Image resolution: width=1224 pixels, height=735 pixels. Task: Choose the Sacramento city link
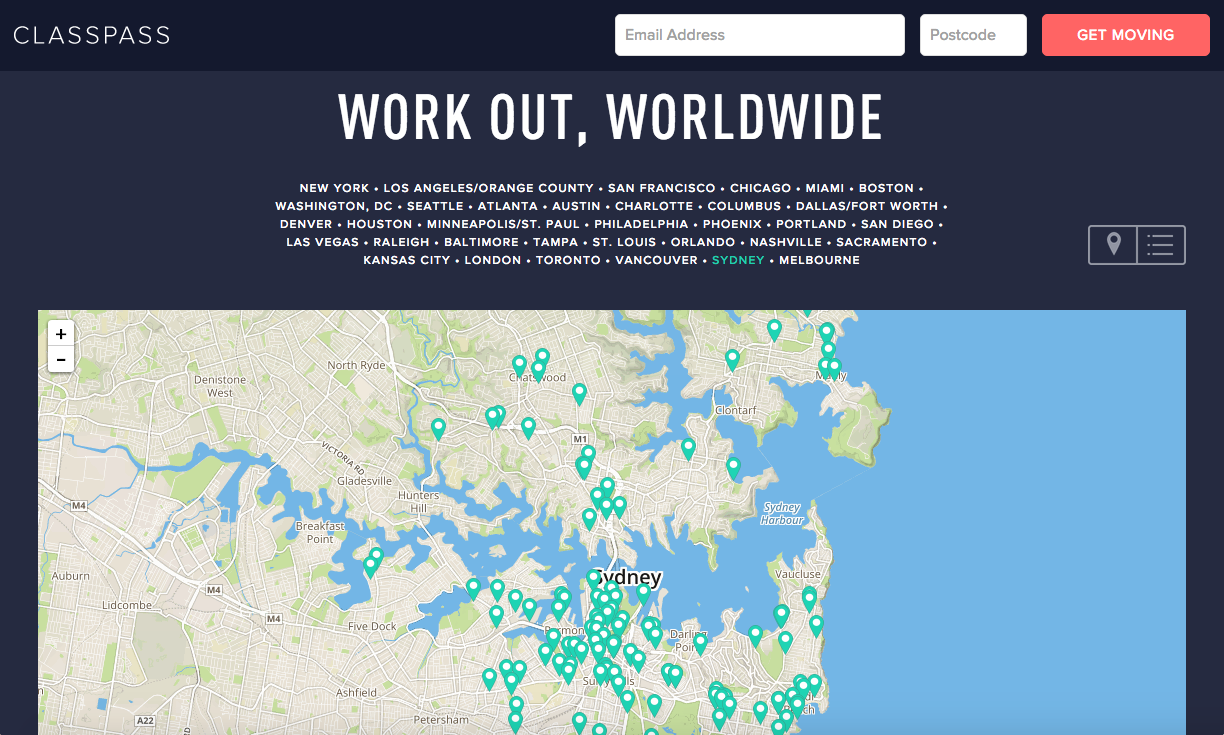[x=881, y=242]
